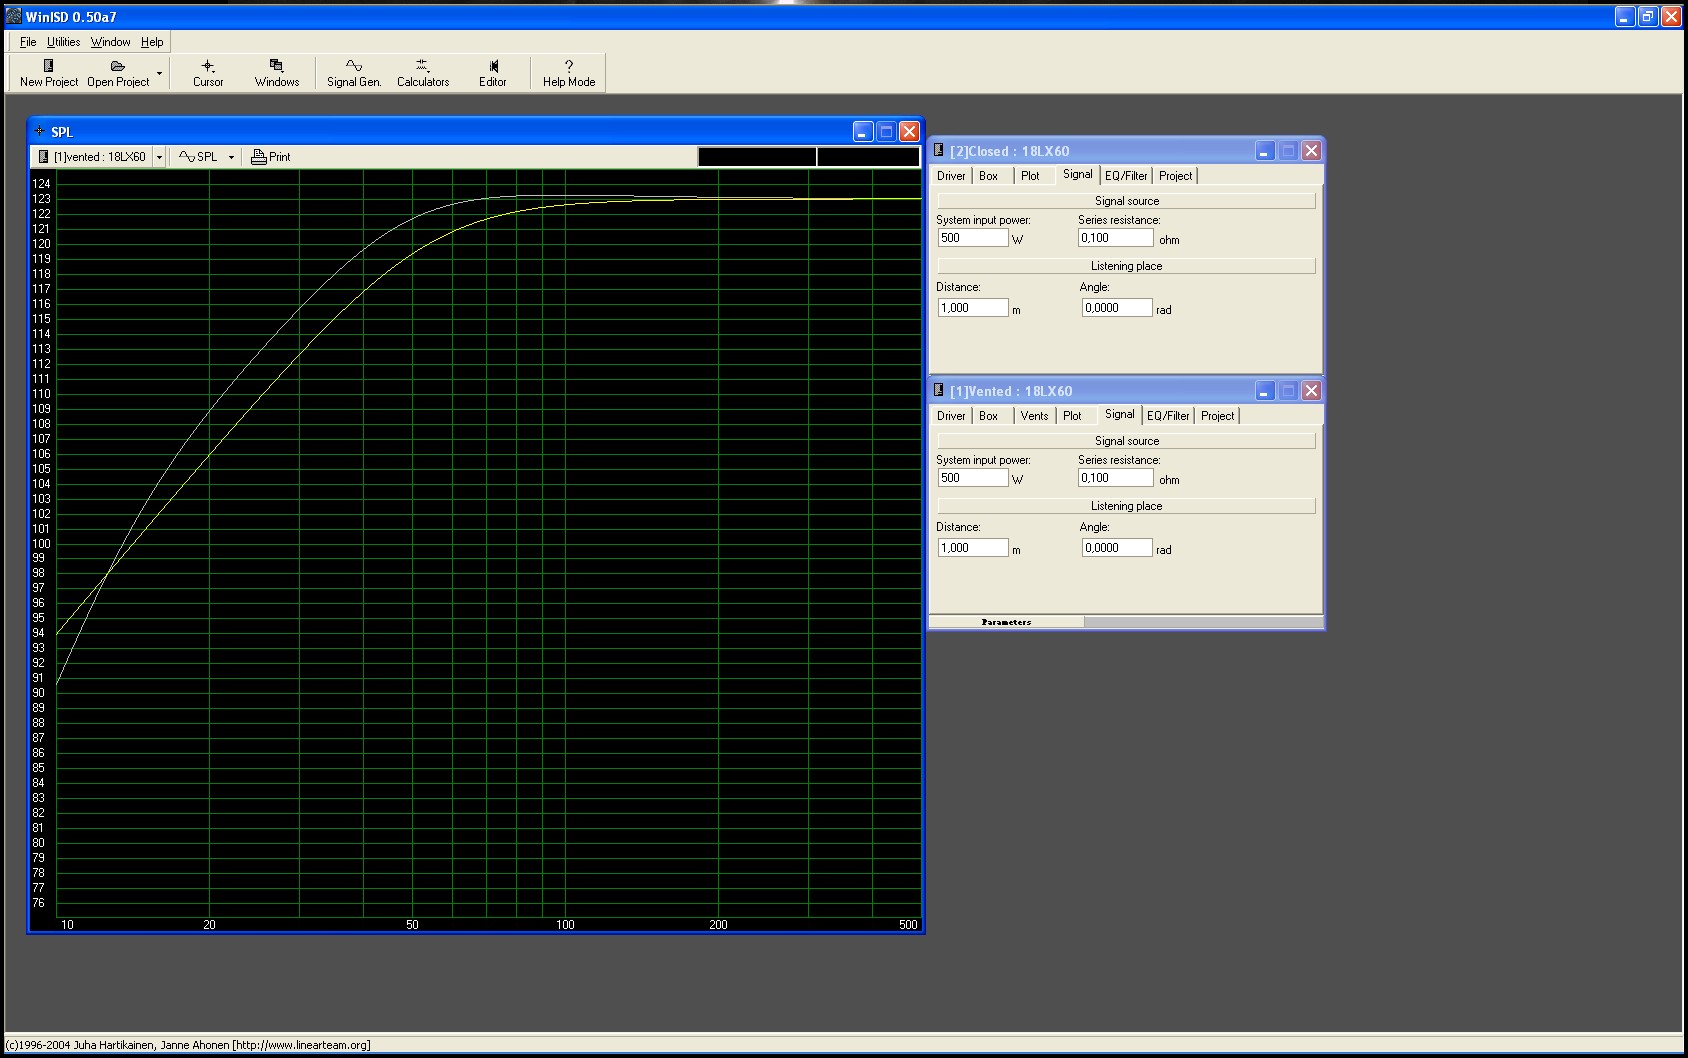This screenshot has height=1058, width=1688.
Task: Close the Closed 18LX60 project window
Action: (1311, 151)
